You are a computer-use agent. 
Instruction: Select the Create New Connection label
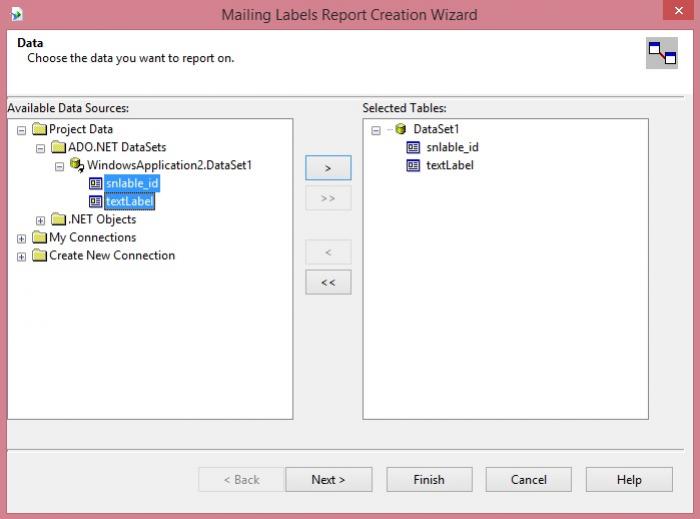(x=112, y=255)
